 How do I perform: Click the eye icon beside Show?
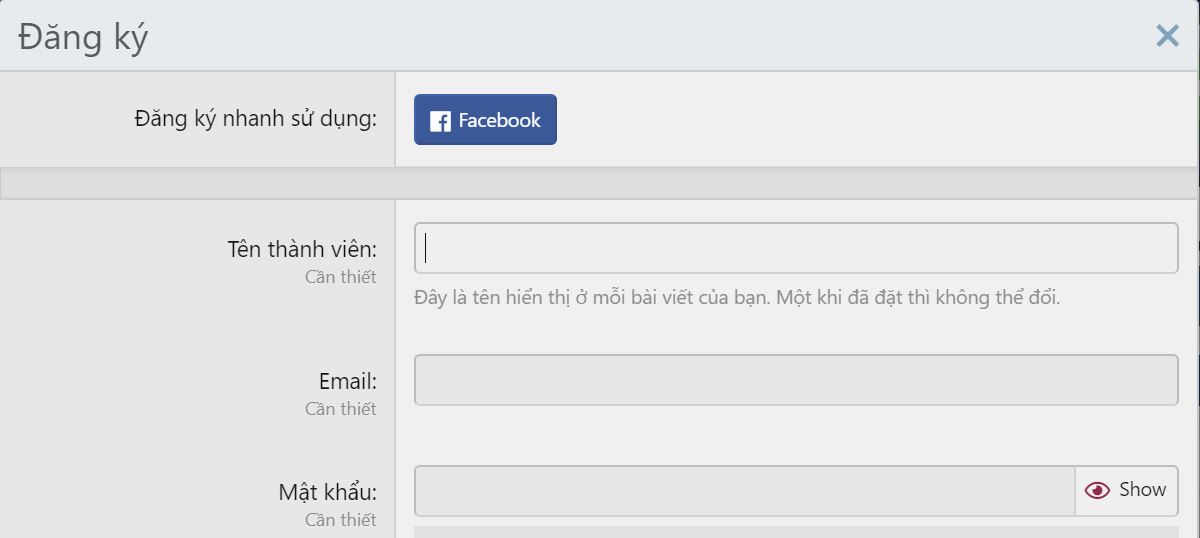coord(1097,490)
